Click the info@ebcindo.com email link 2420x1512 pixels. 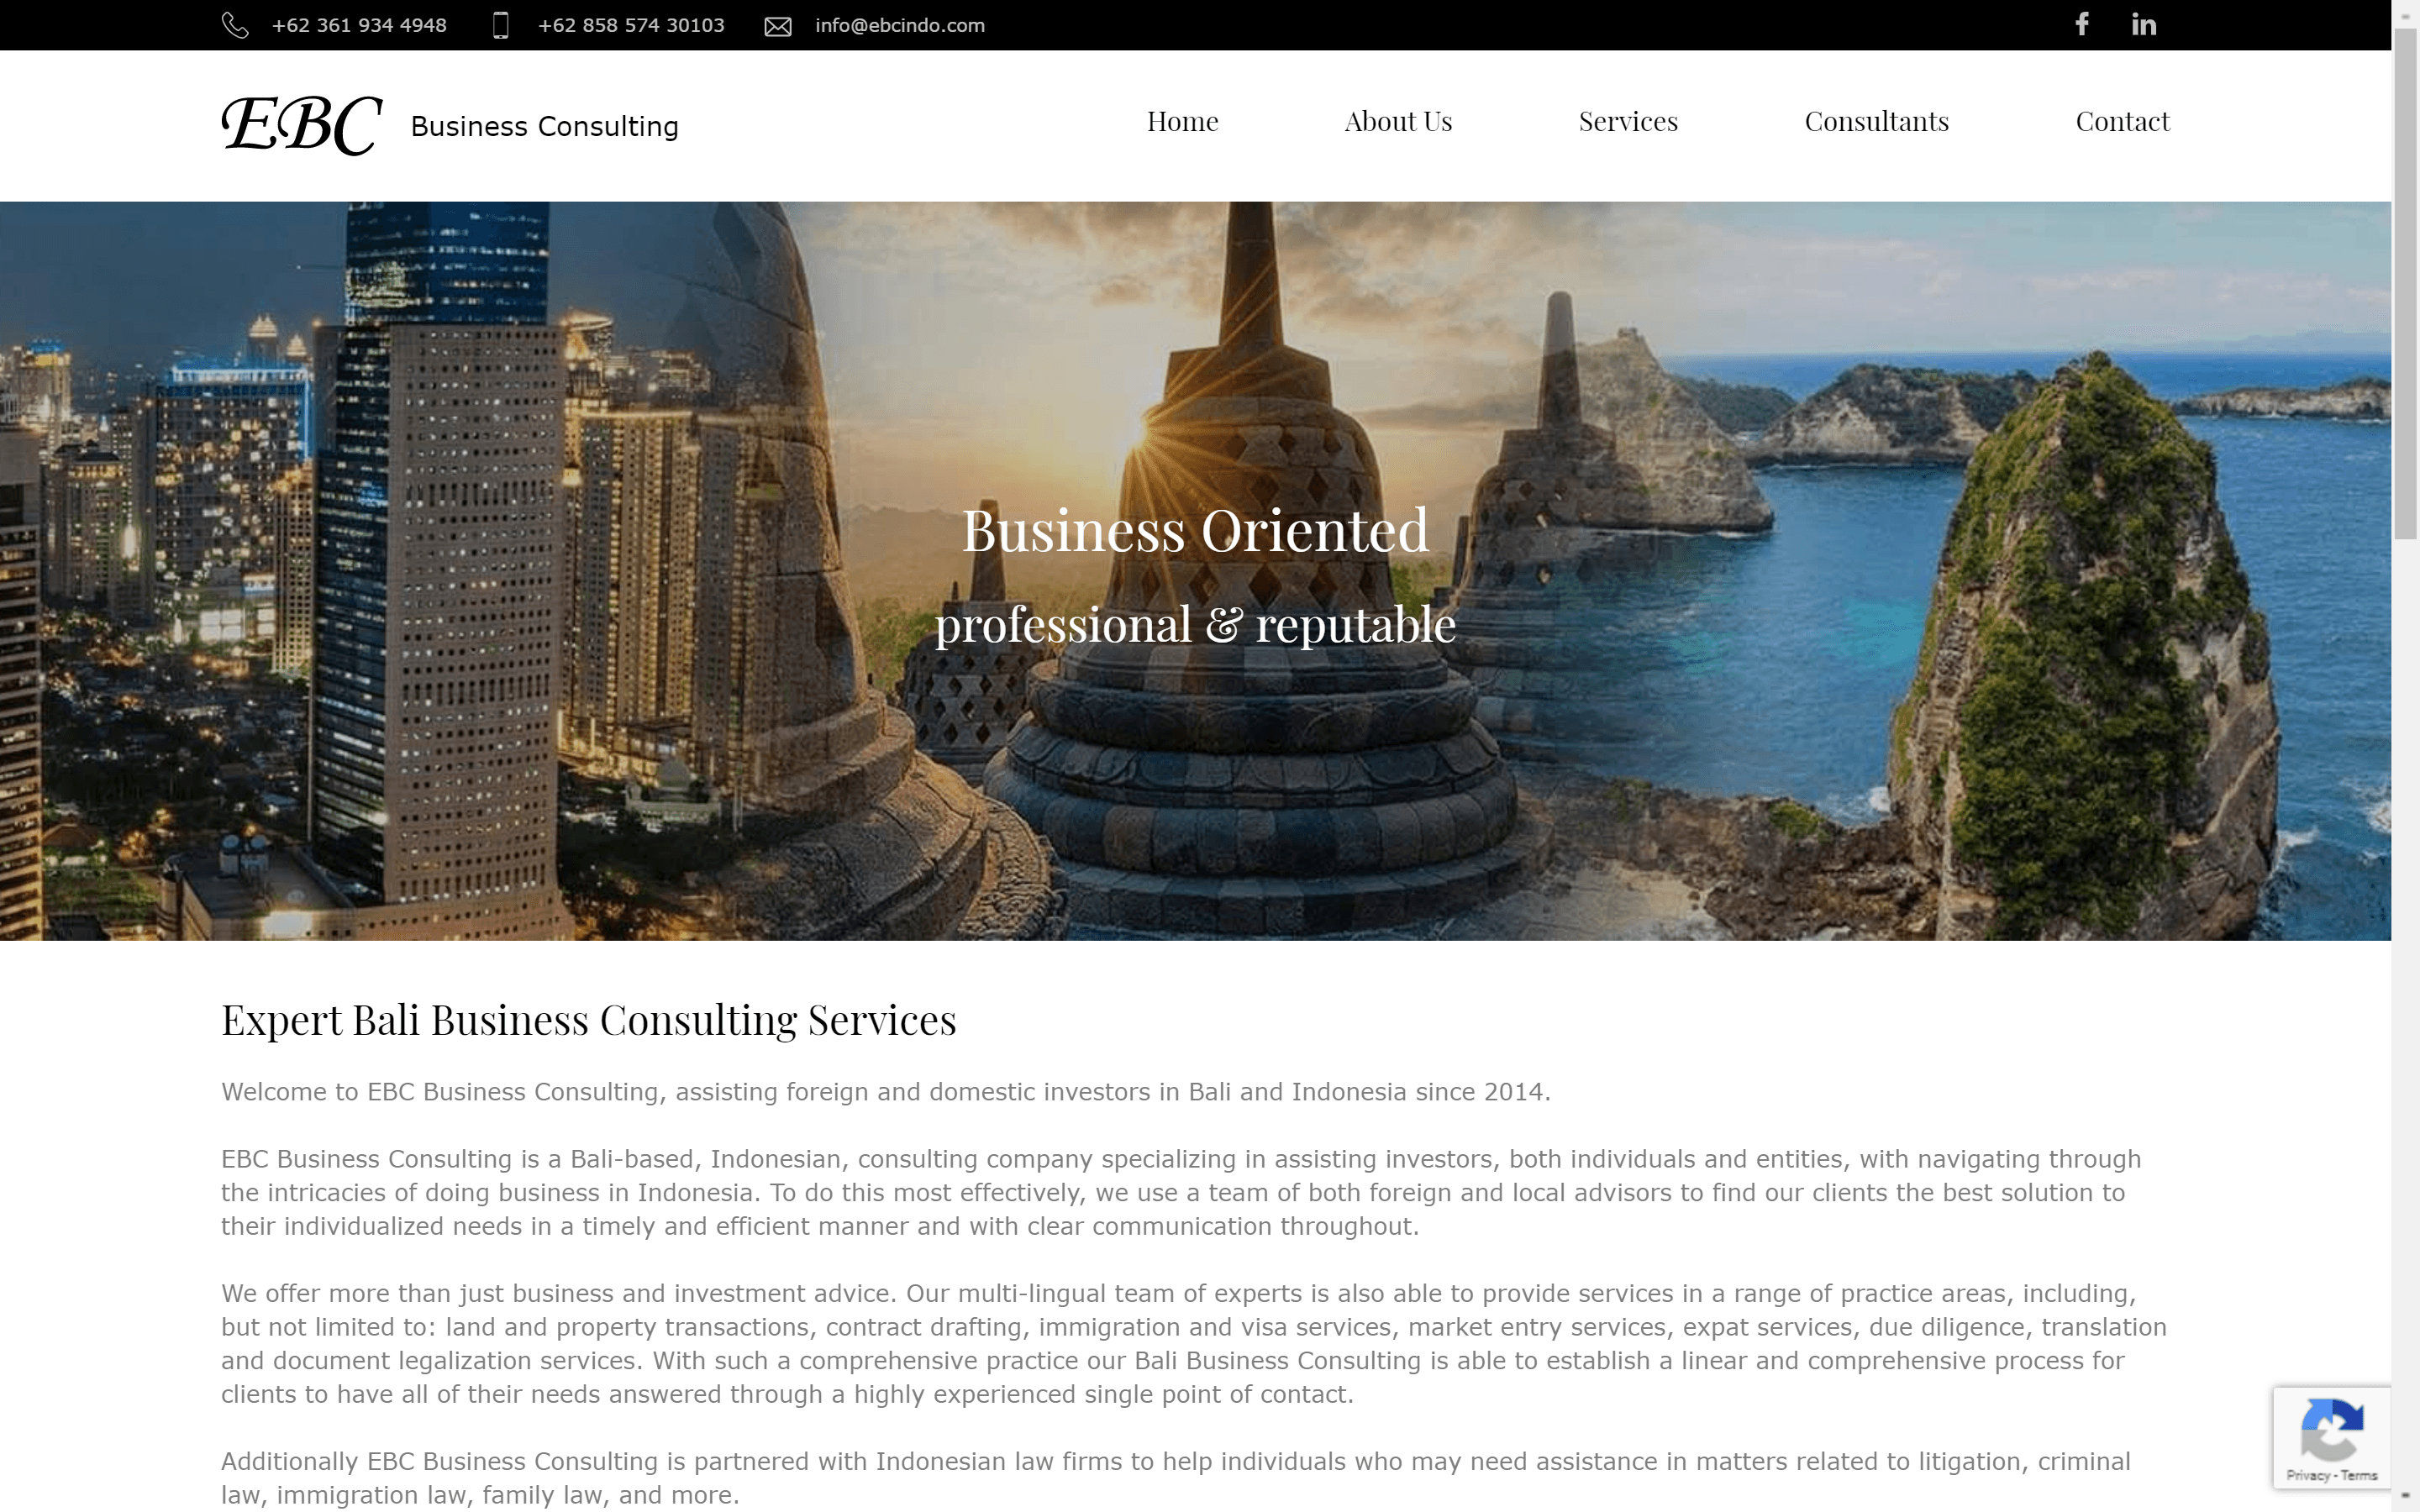pos(899,25)
